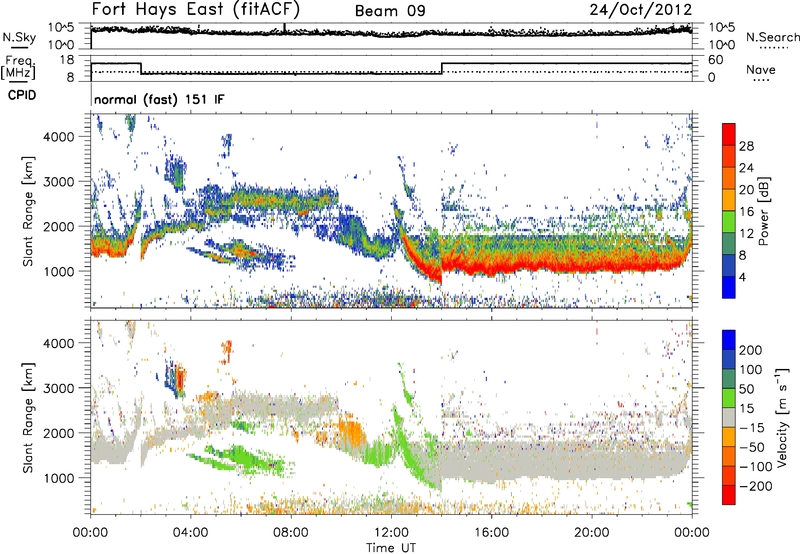Click the date '24/Oct/2012'
The image size is (800, 554).
click(641, 10)
